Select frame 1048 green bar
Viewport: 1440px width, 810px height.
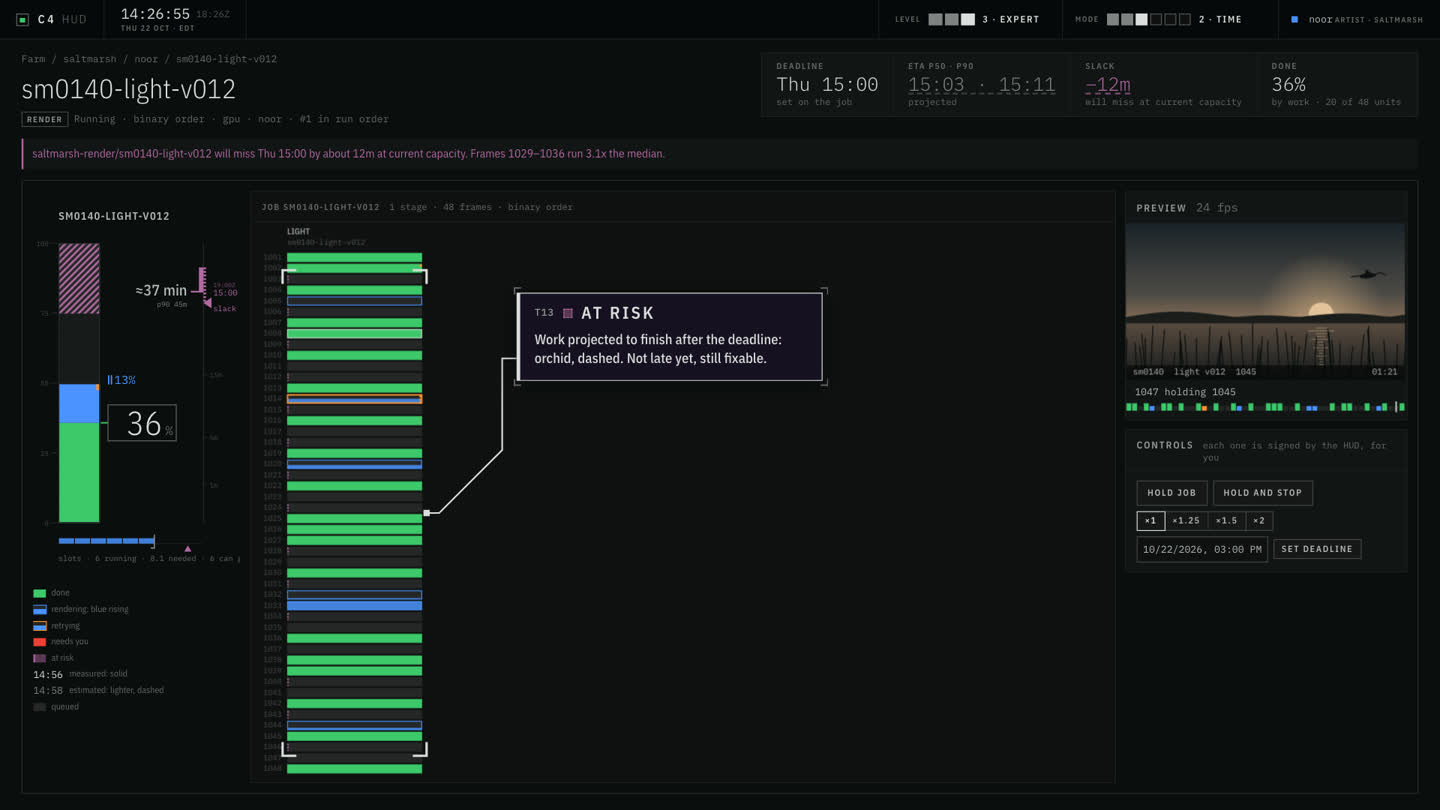(x=354, y=769)
